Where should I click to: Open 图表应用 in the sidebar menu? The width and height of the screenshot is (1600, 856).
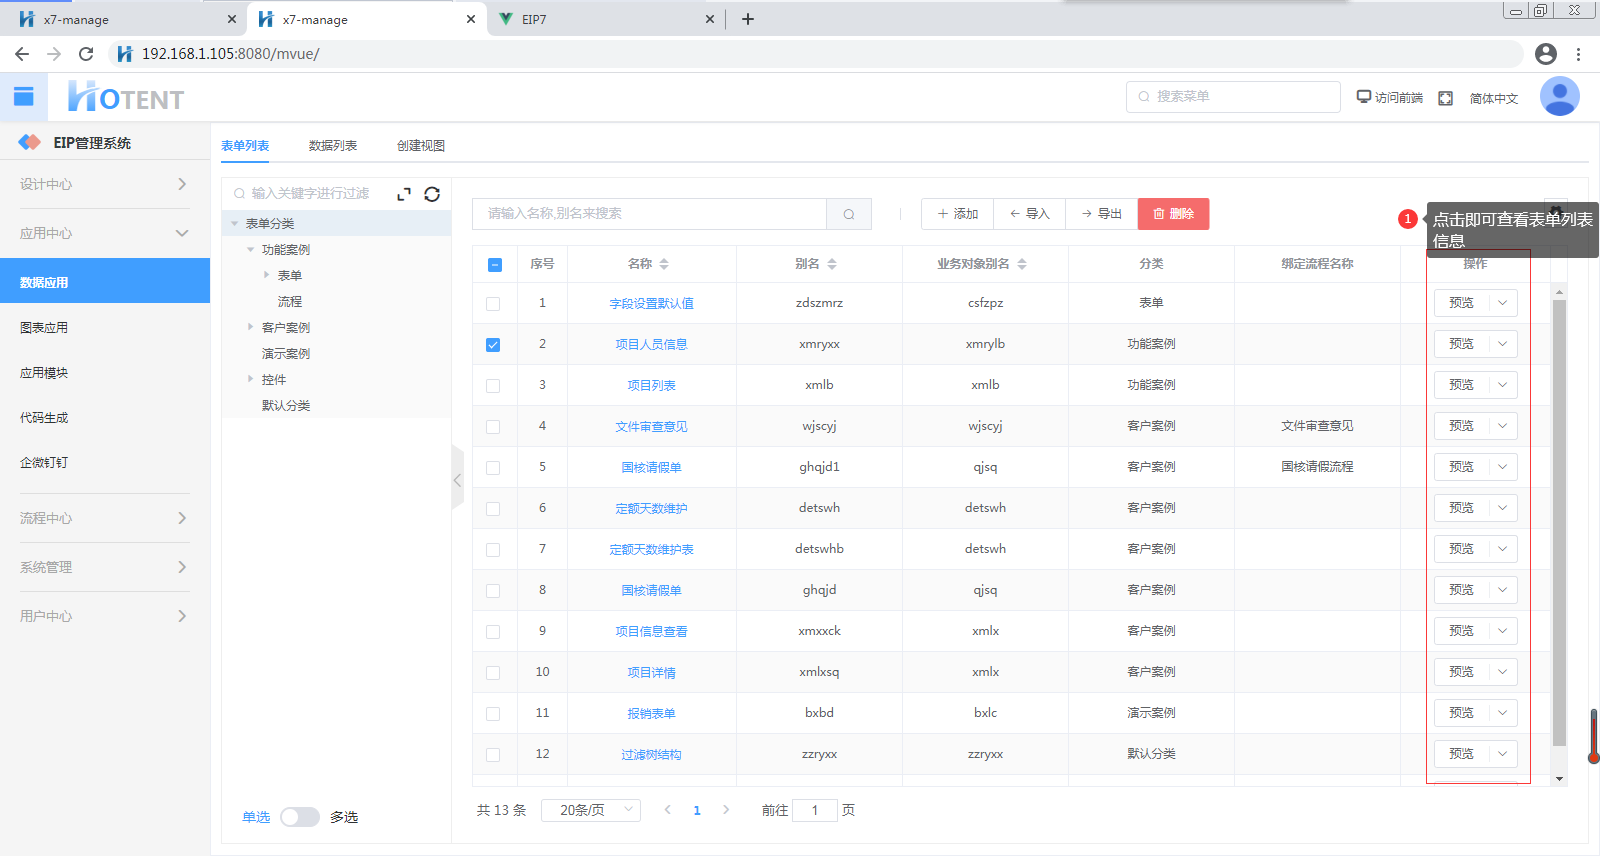tap(44, 328)
